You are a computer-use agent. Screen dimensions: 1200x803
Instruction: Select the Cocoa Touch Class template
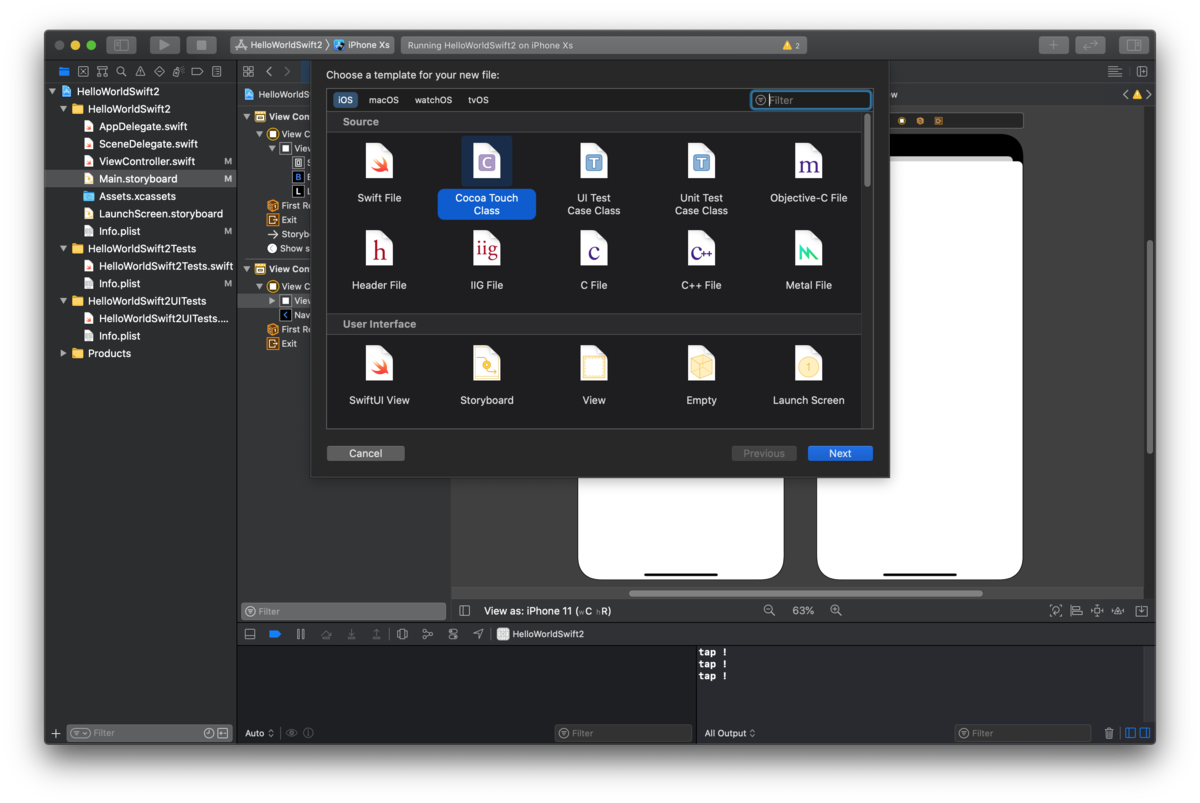(487, 178)
